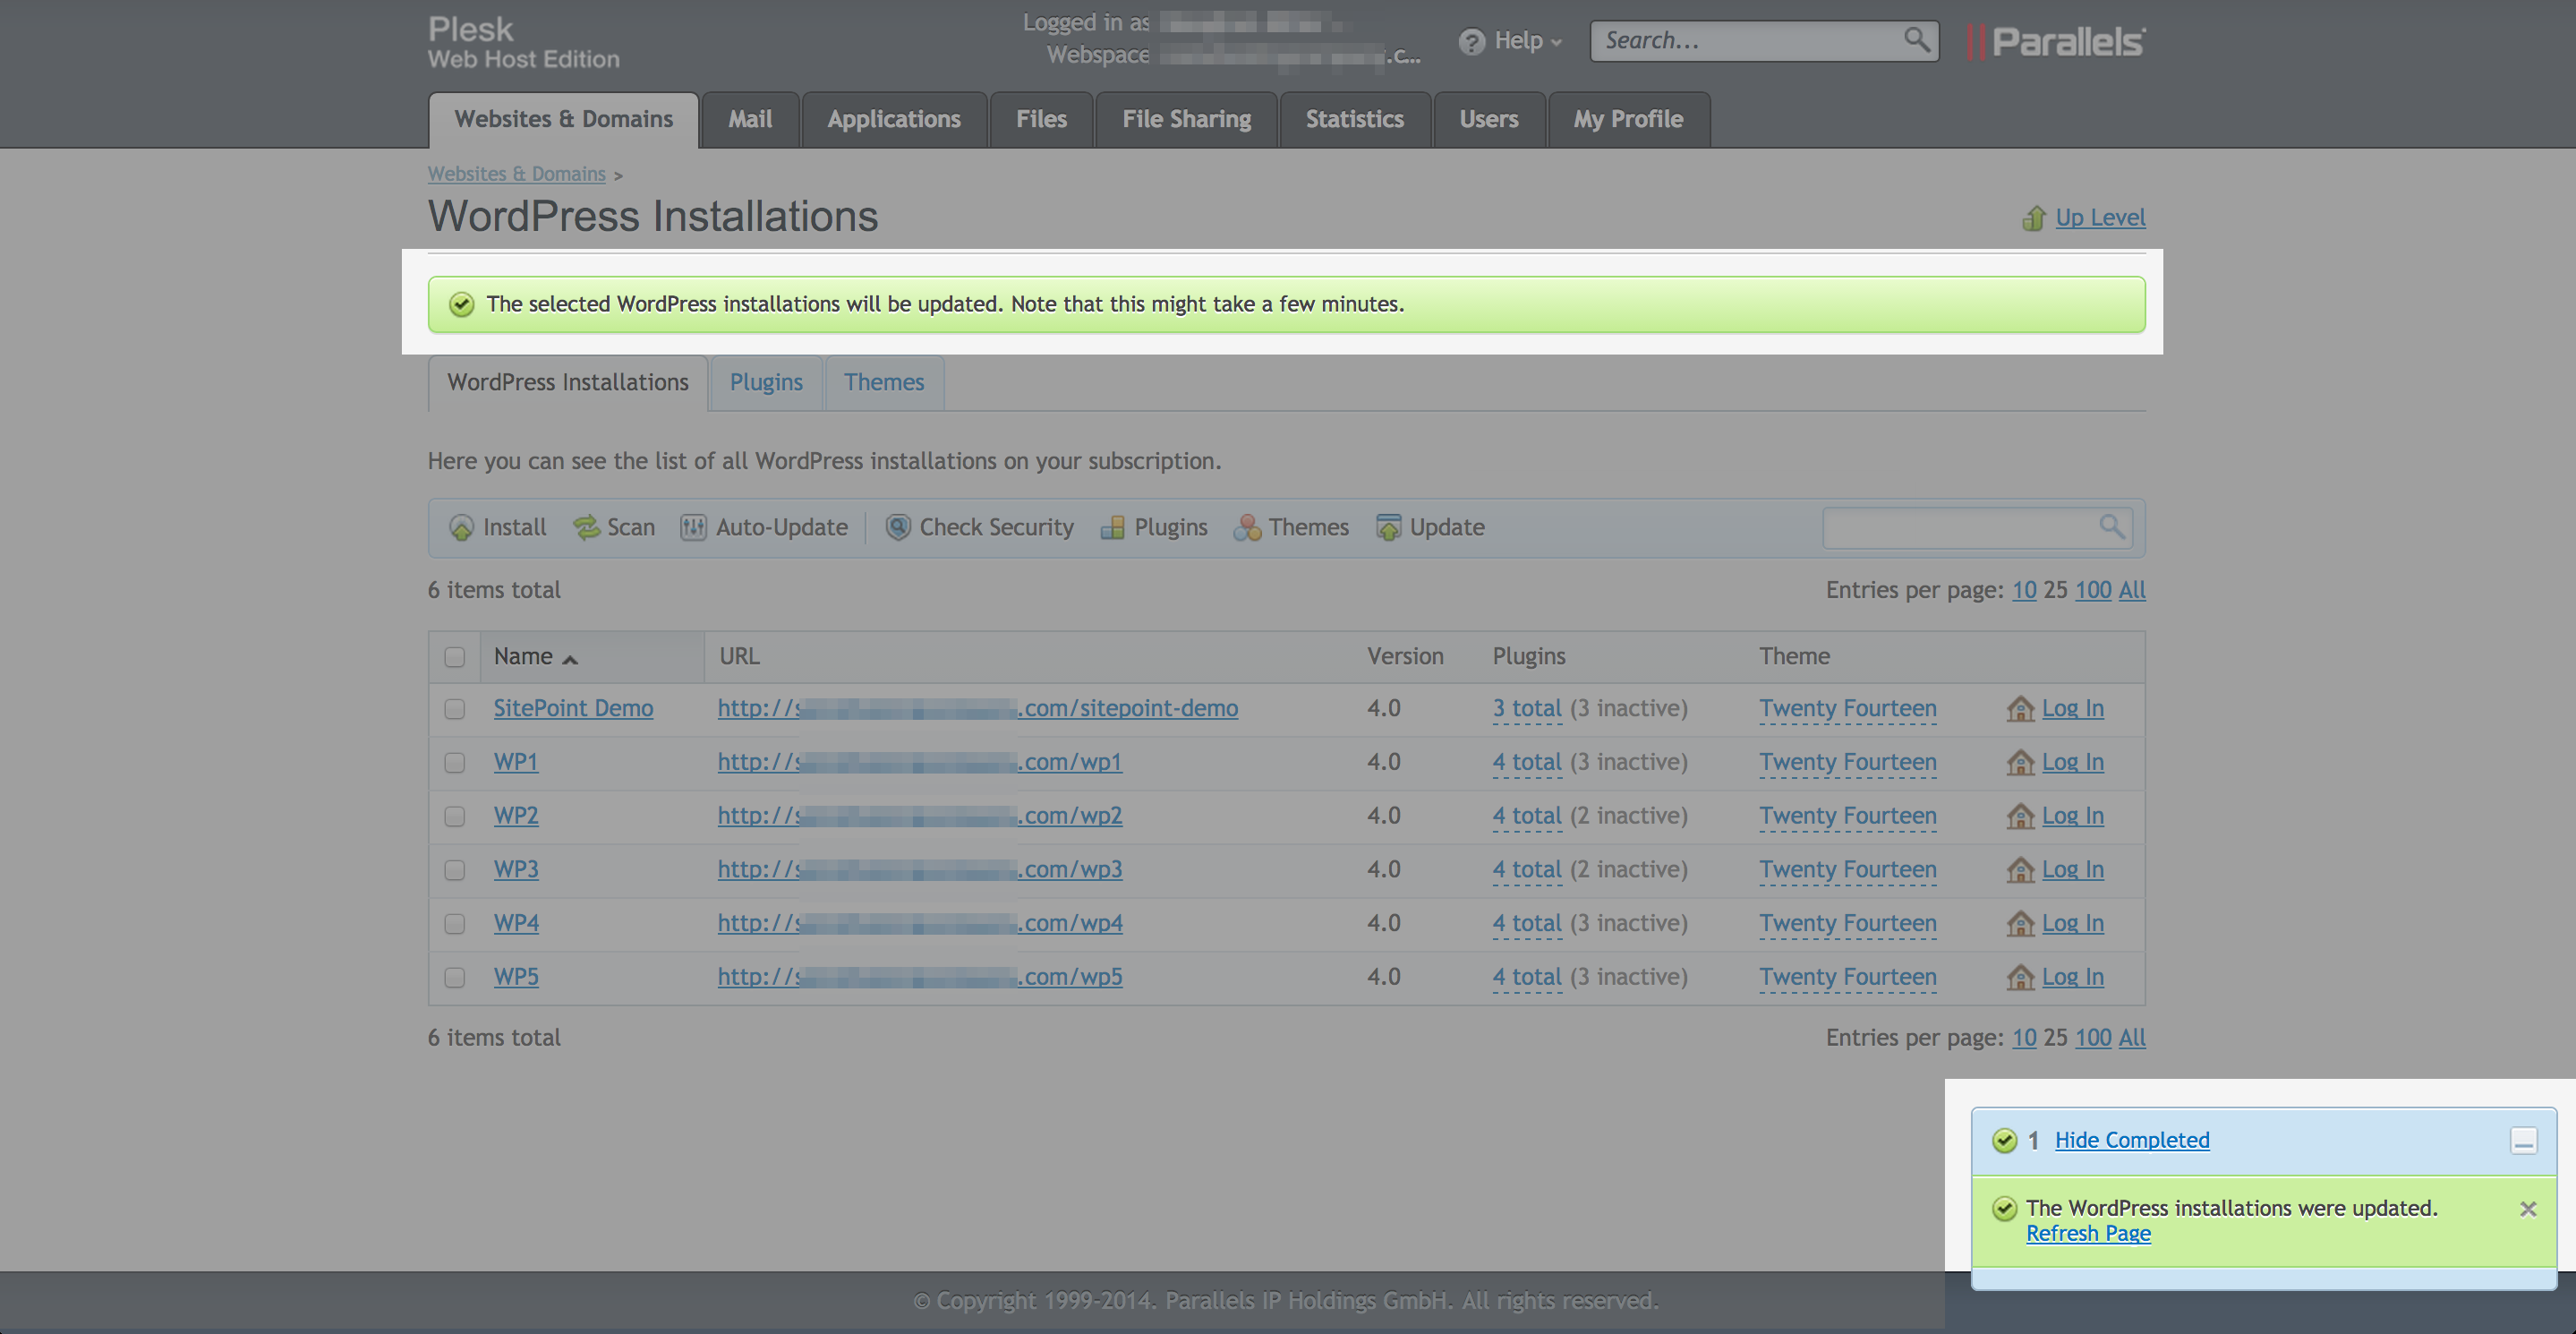Screen dimensions: 2576x1334
Task: Click the Up Level arrow icon
Action: (x=2033, y=218)
